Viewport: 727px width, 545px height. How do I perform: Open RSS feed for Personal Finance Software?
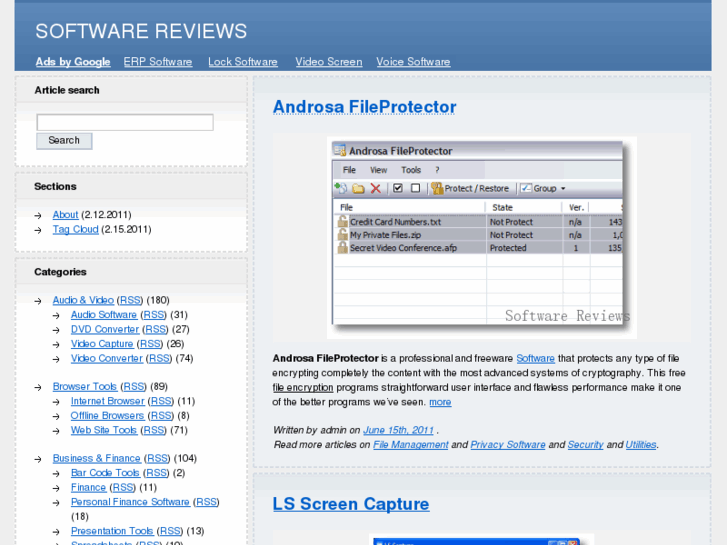206,502
